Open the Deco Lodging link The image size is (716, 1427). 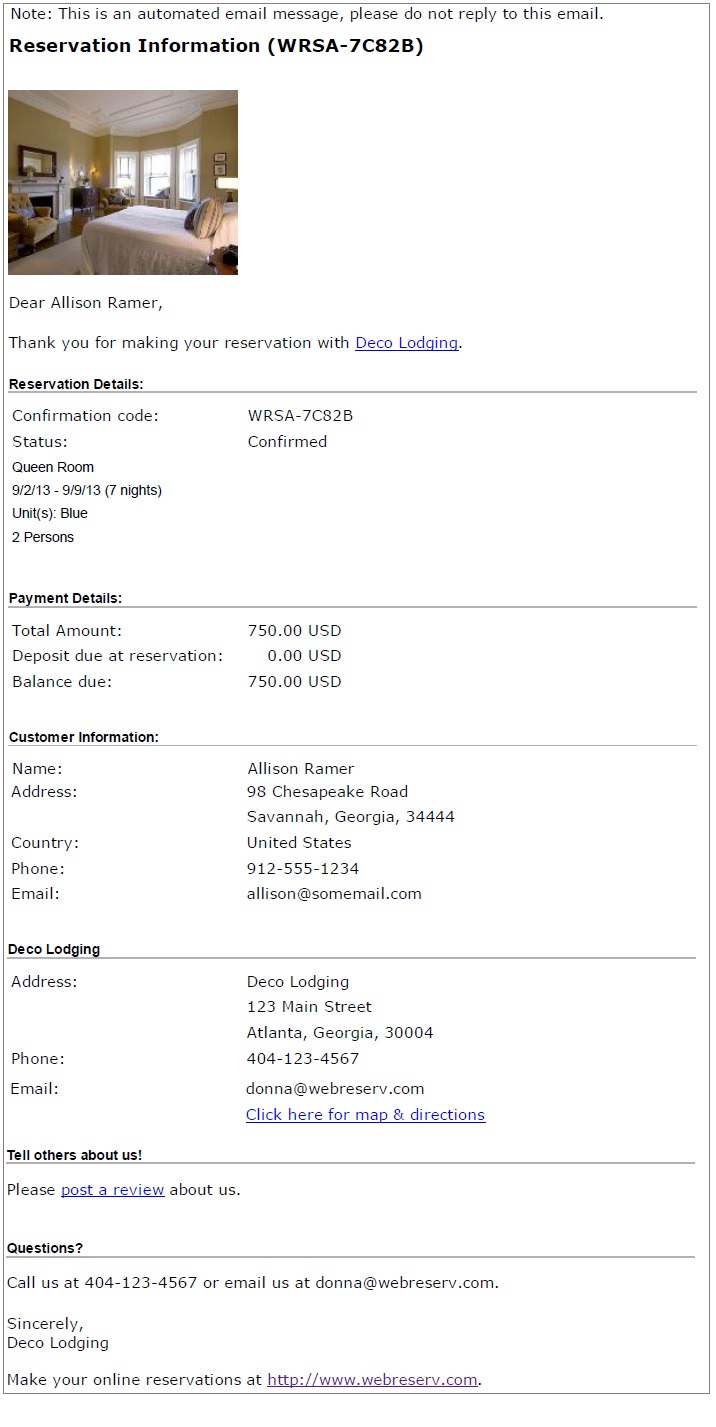click(407, 343)
